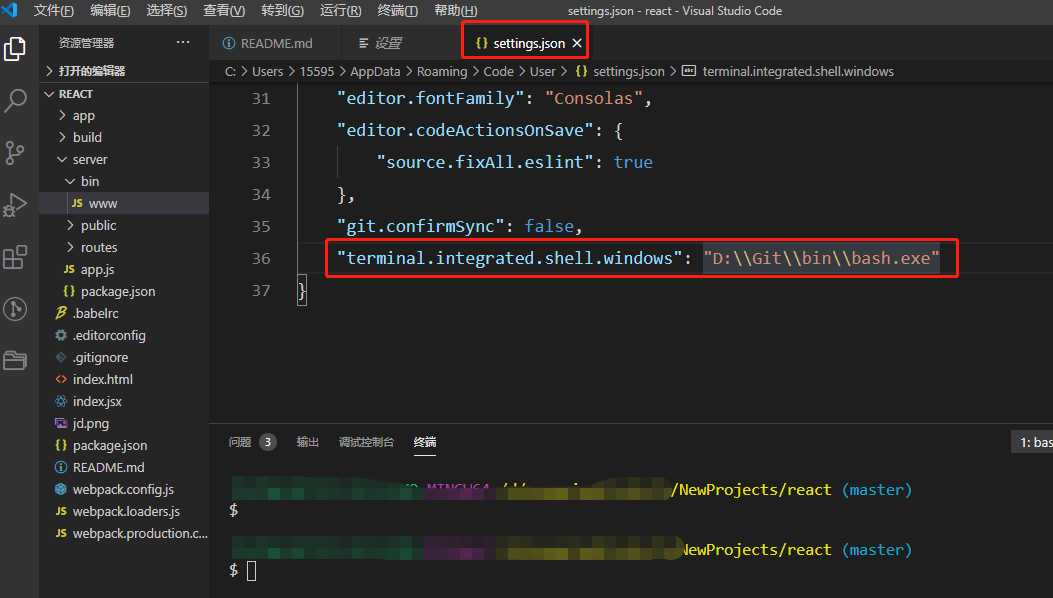
Task: Click the 'true' value on line 33
Action: (x=633, y=162)
